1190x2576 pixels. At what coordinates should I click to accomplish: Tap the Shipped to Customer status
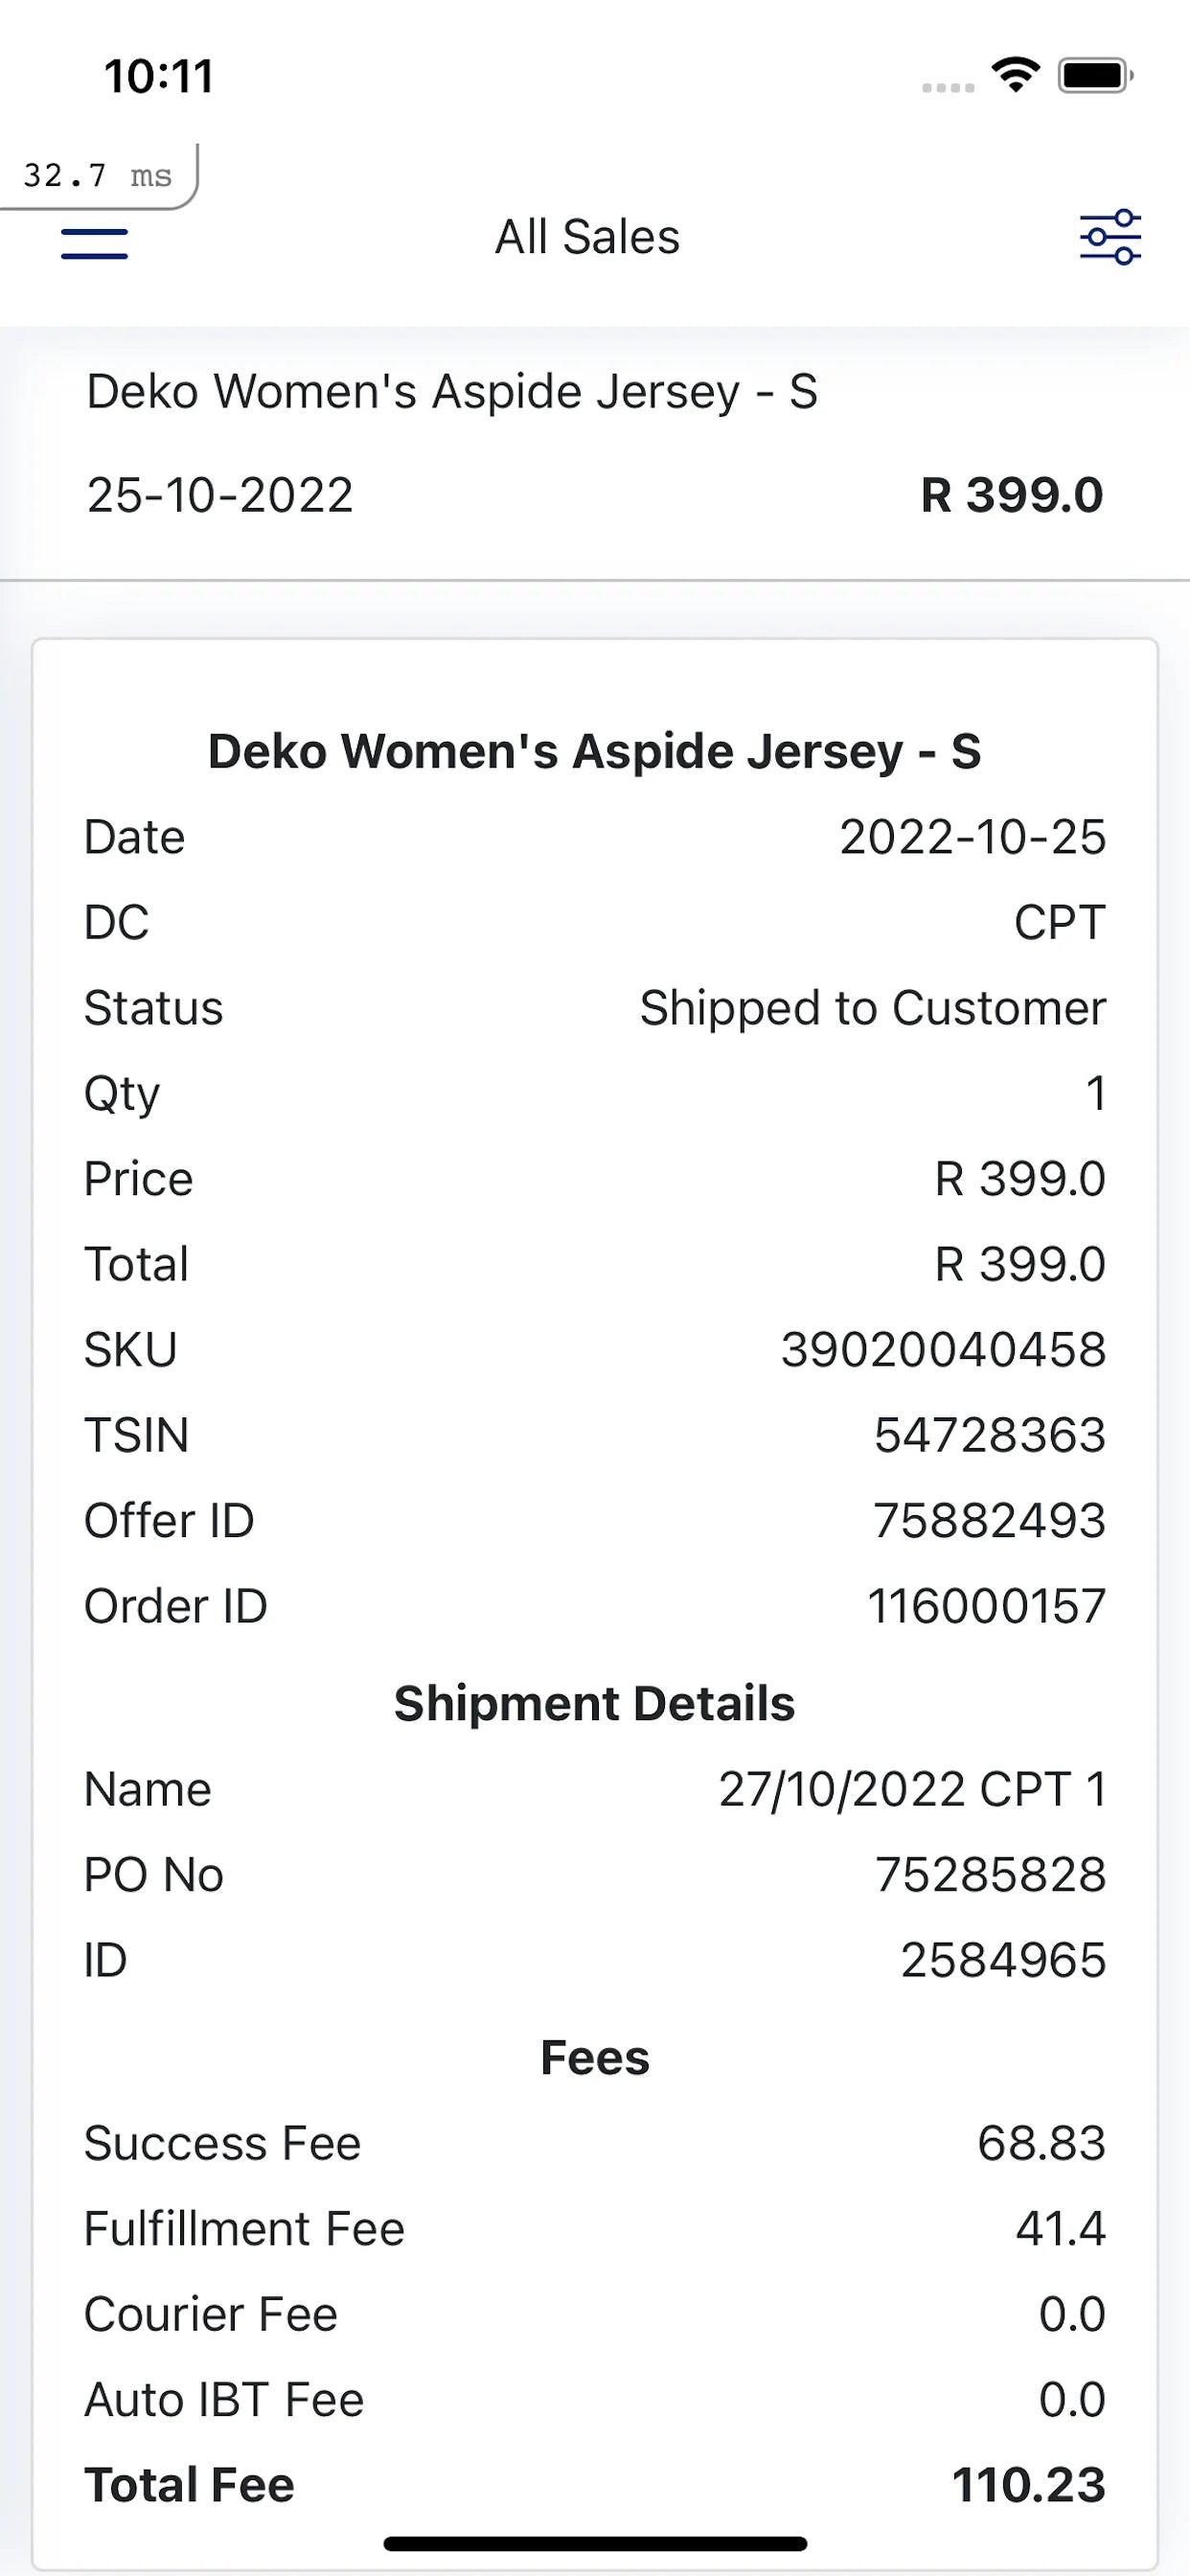[872, 1008]
